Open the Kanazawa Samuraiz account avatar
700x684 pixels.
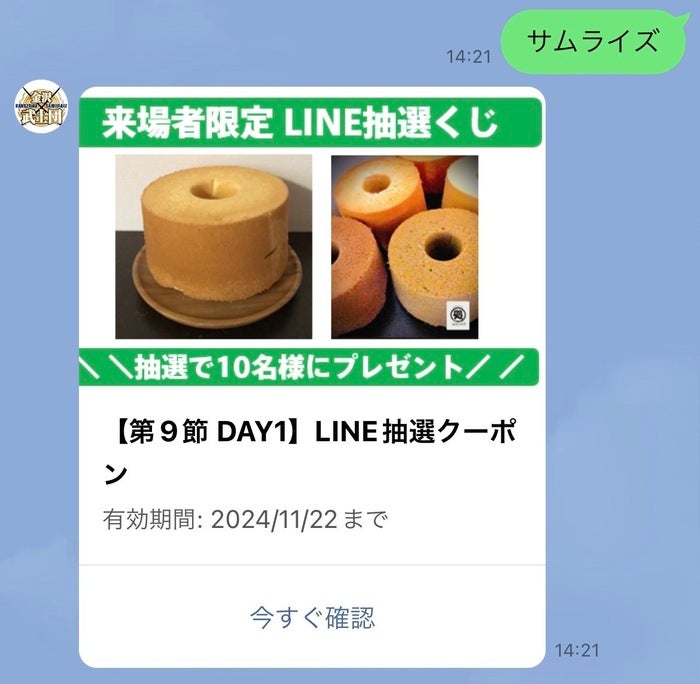tap(41, 106)
